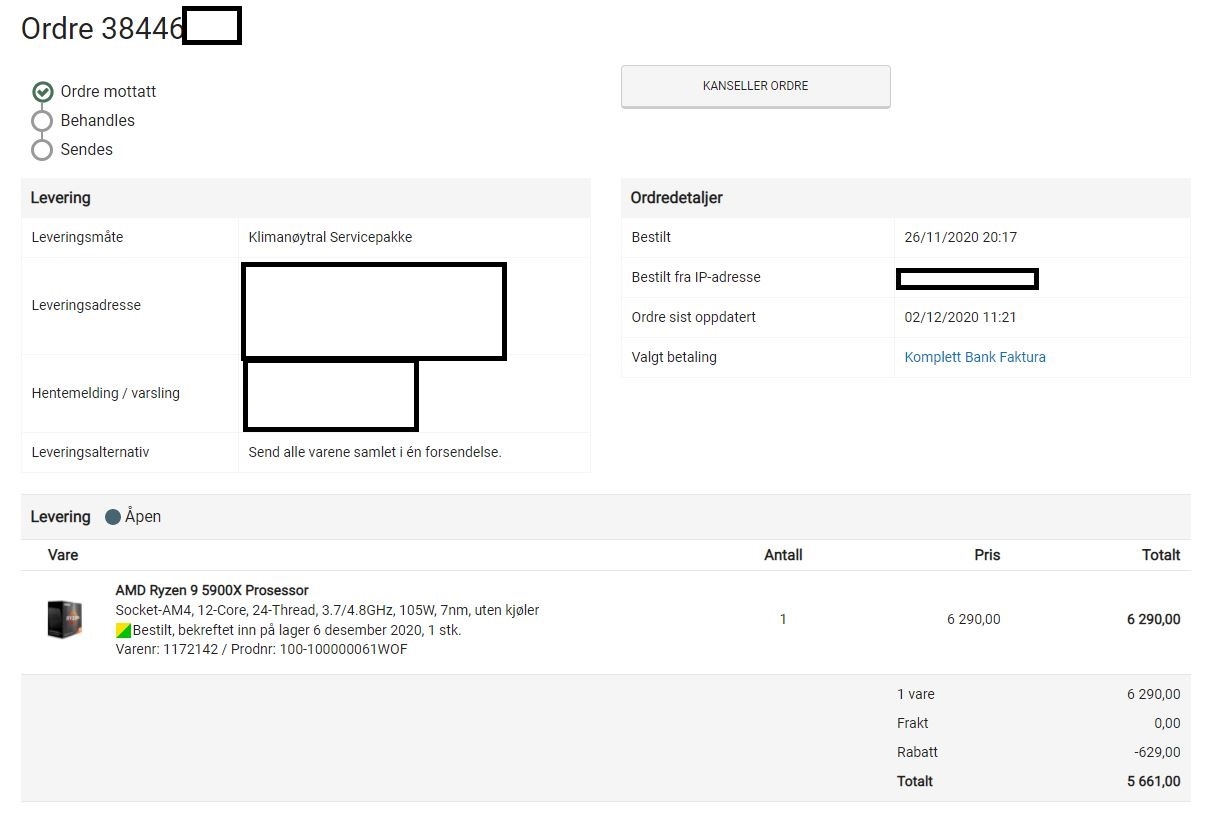Click the Varenr 1172142 product number line
Screen dimensions: 1231x830
[x=262, y=649]
